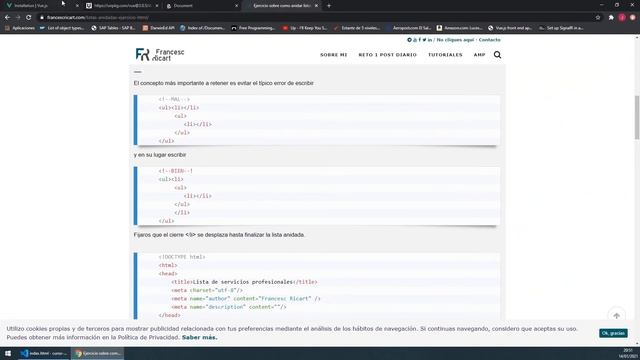Switch to the unpkg.com vue tab

click(x=122, y=6)
